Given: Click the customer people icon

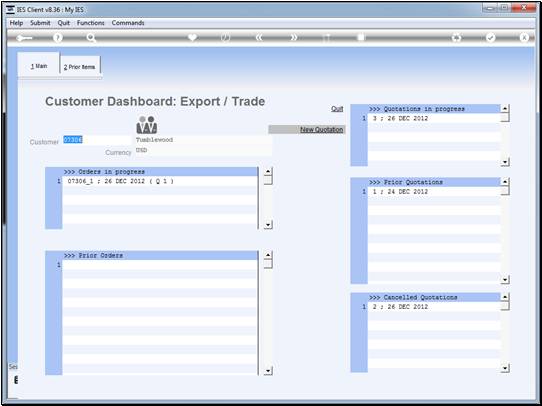Looking at the screenshot, I should click(x=147, y=125).
